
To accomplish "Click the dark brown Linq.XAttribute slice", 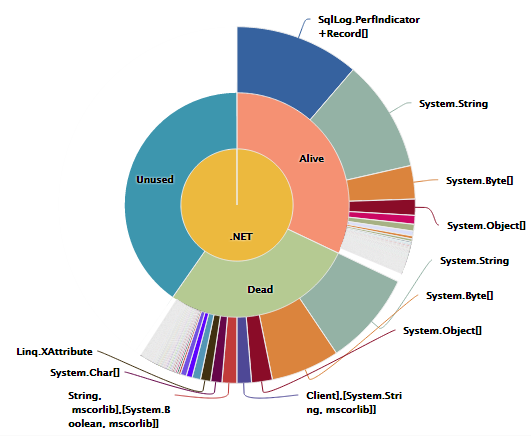I will 209,347.
